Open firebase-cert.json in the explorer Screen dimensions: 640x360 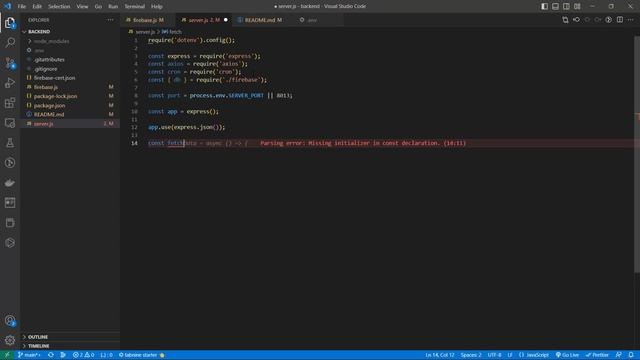(70, 78)
